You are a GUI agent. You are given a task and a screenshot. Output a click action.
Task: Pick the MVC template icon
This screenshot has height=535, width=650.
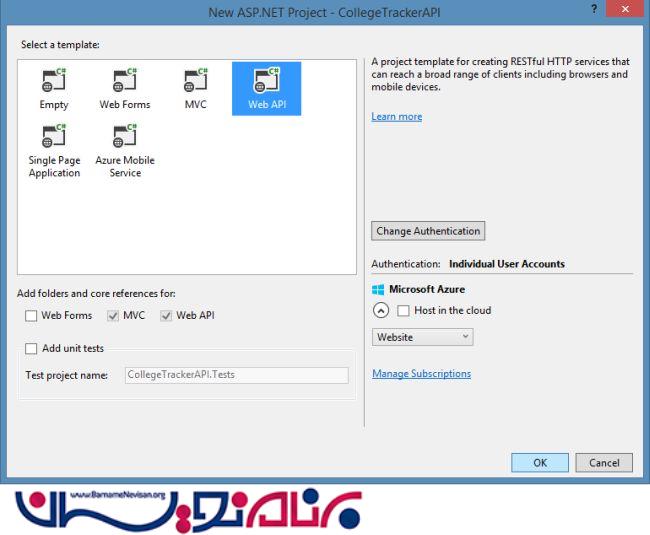[196, 80]
